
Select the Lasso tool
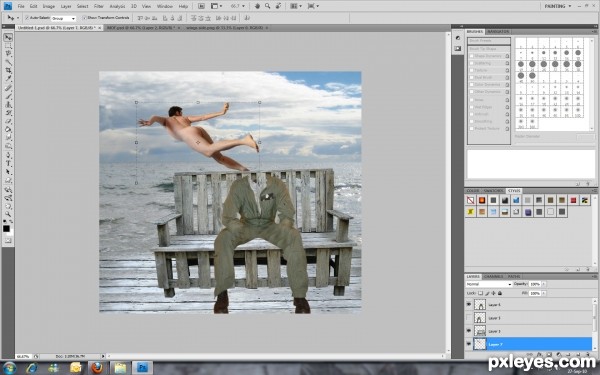8,54
